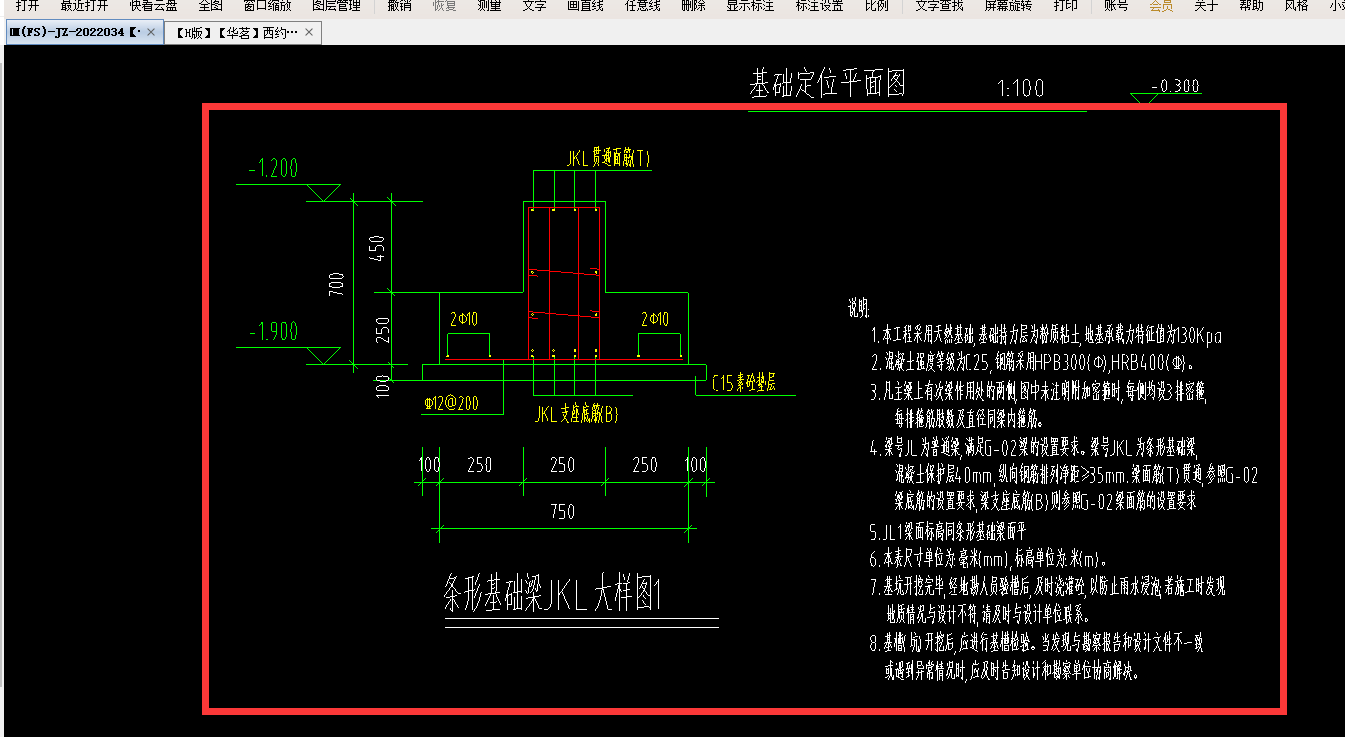
Task: Click note 3 about 凡主梁上有次梁
Action: tap(1038, 404)
